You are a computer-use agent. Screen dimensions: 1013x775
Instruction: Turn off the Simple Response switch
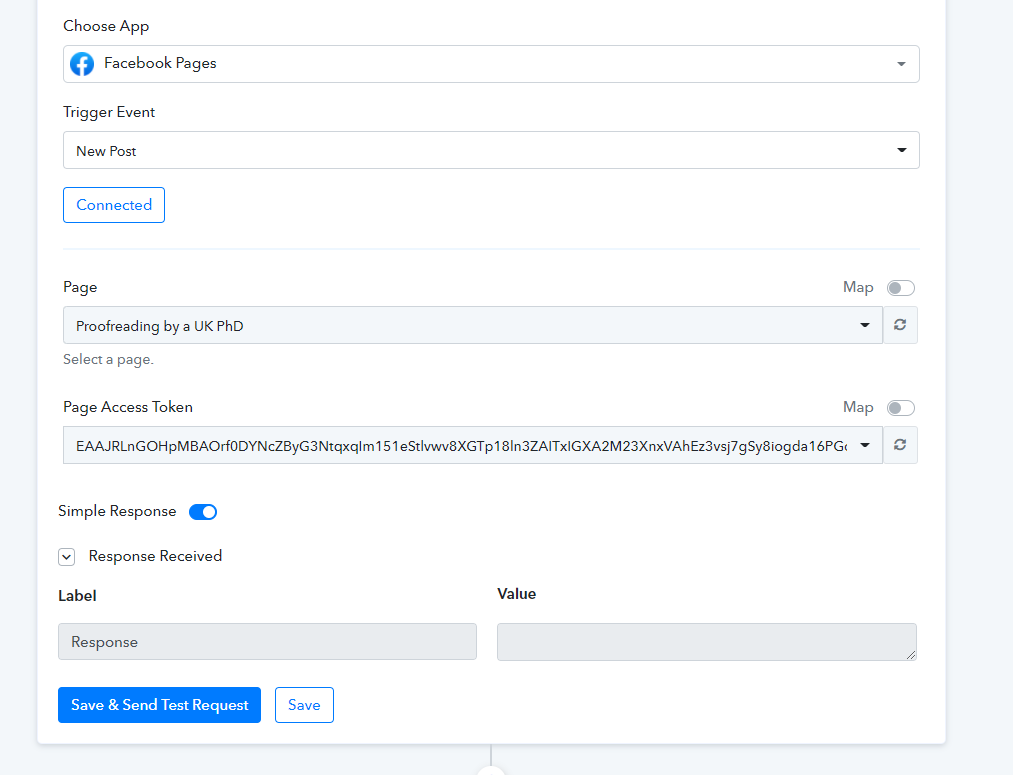point(203,512)
